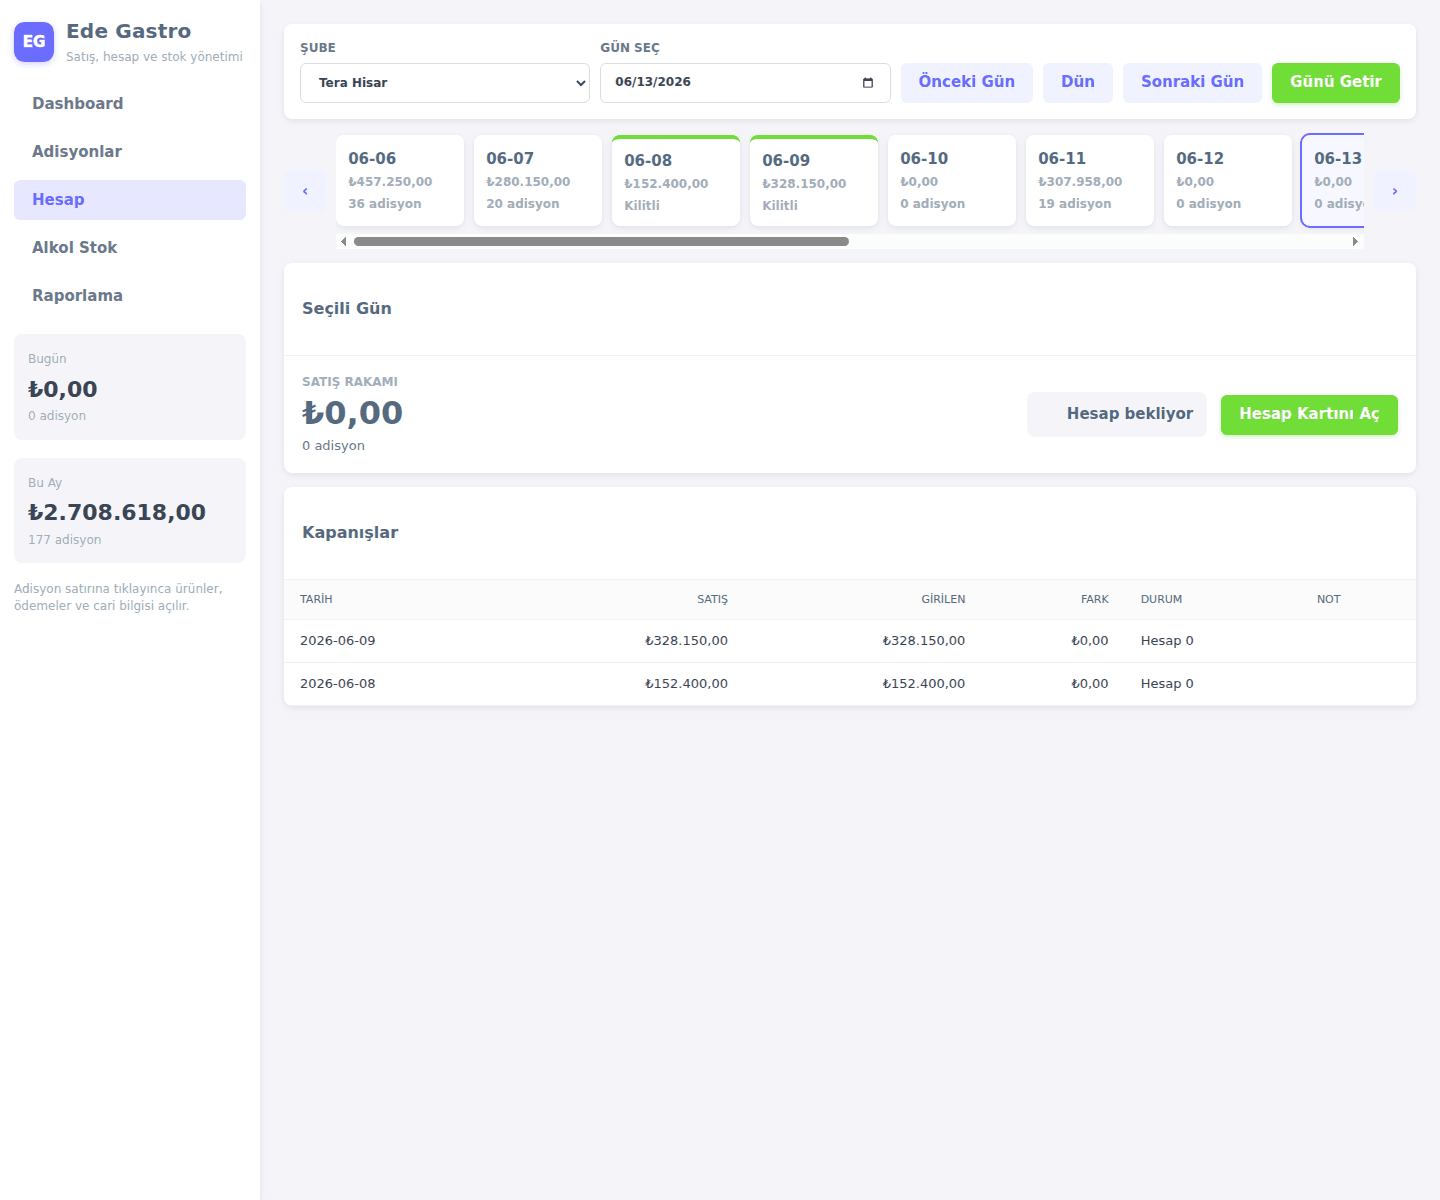Jump to yesterday with Dün button

[x=1078, y=83]
